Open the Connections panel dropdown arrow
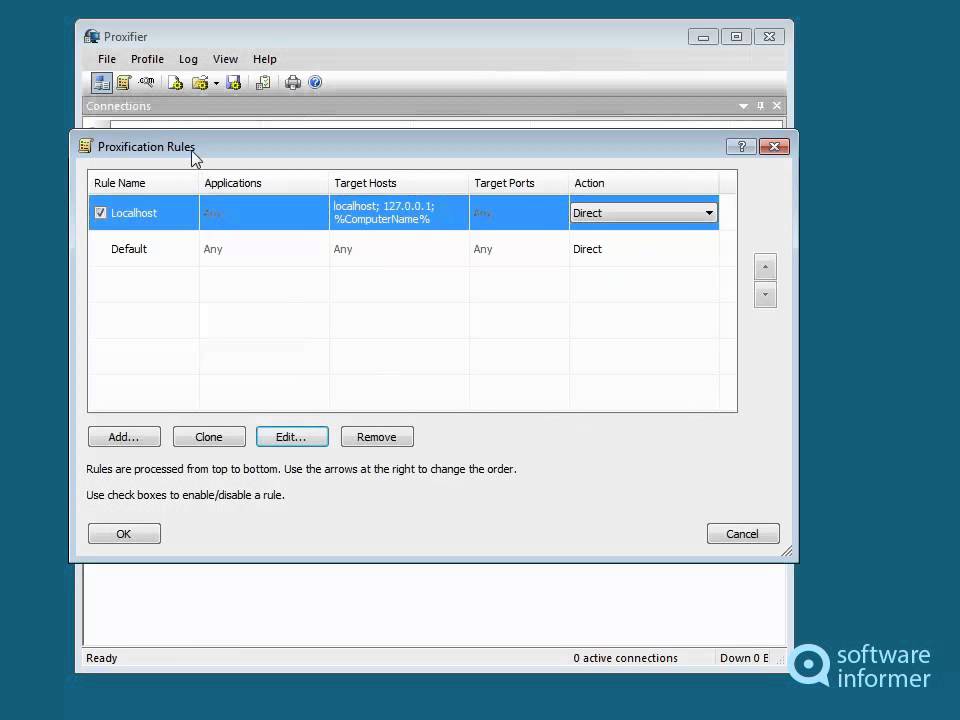960x720 pixels. coord(743,106)
